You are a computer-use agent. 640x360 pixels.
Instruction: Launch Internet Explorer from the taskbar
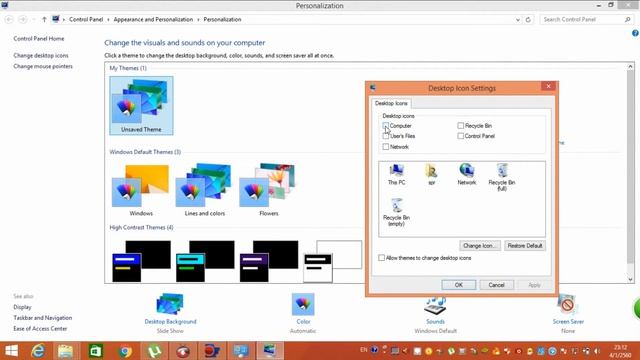(x=38, y=351)
